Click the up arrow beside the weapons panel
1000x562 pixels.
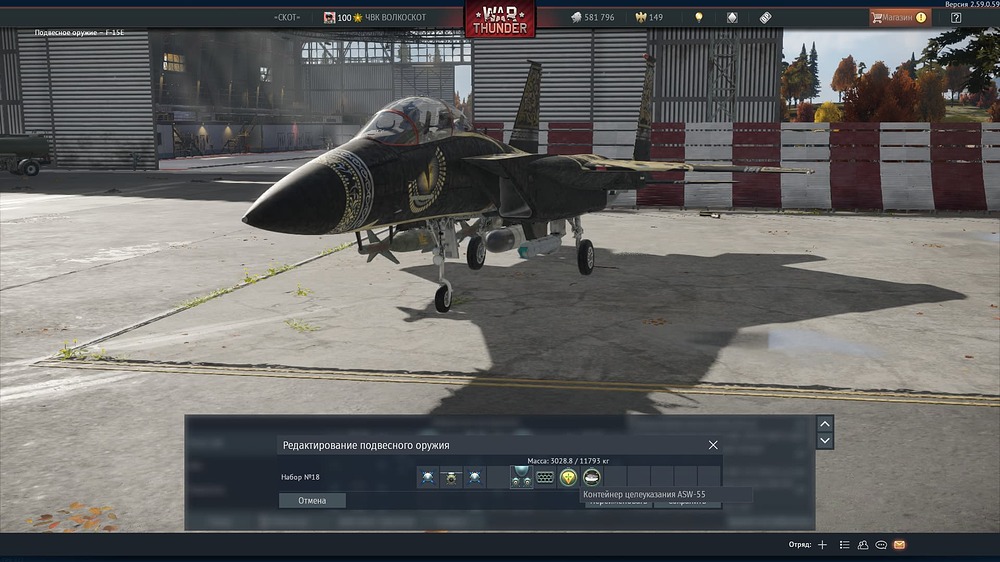[825, 424]
